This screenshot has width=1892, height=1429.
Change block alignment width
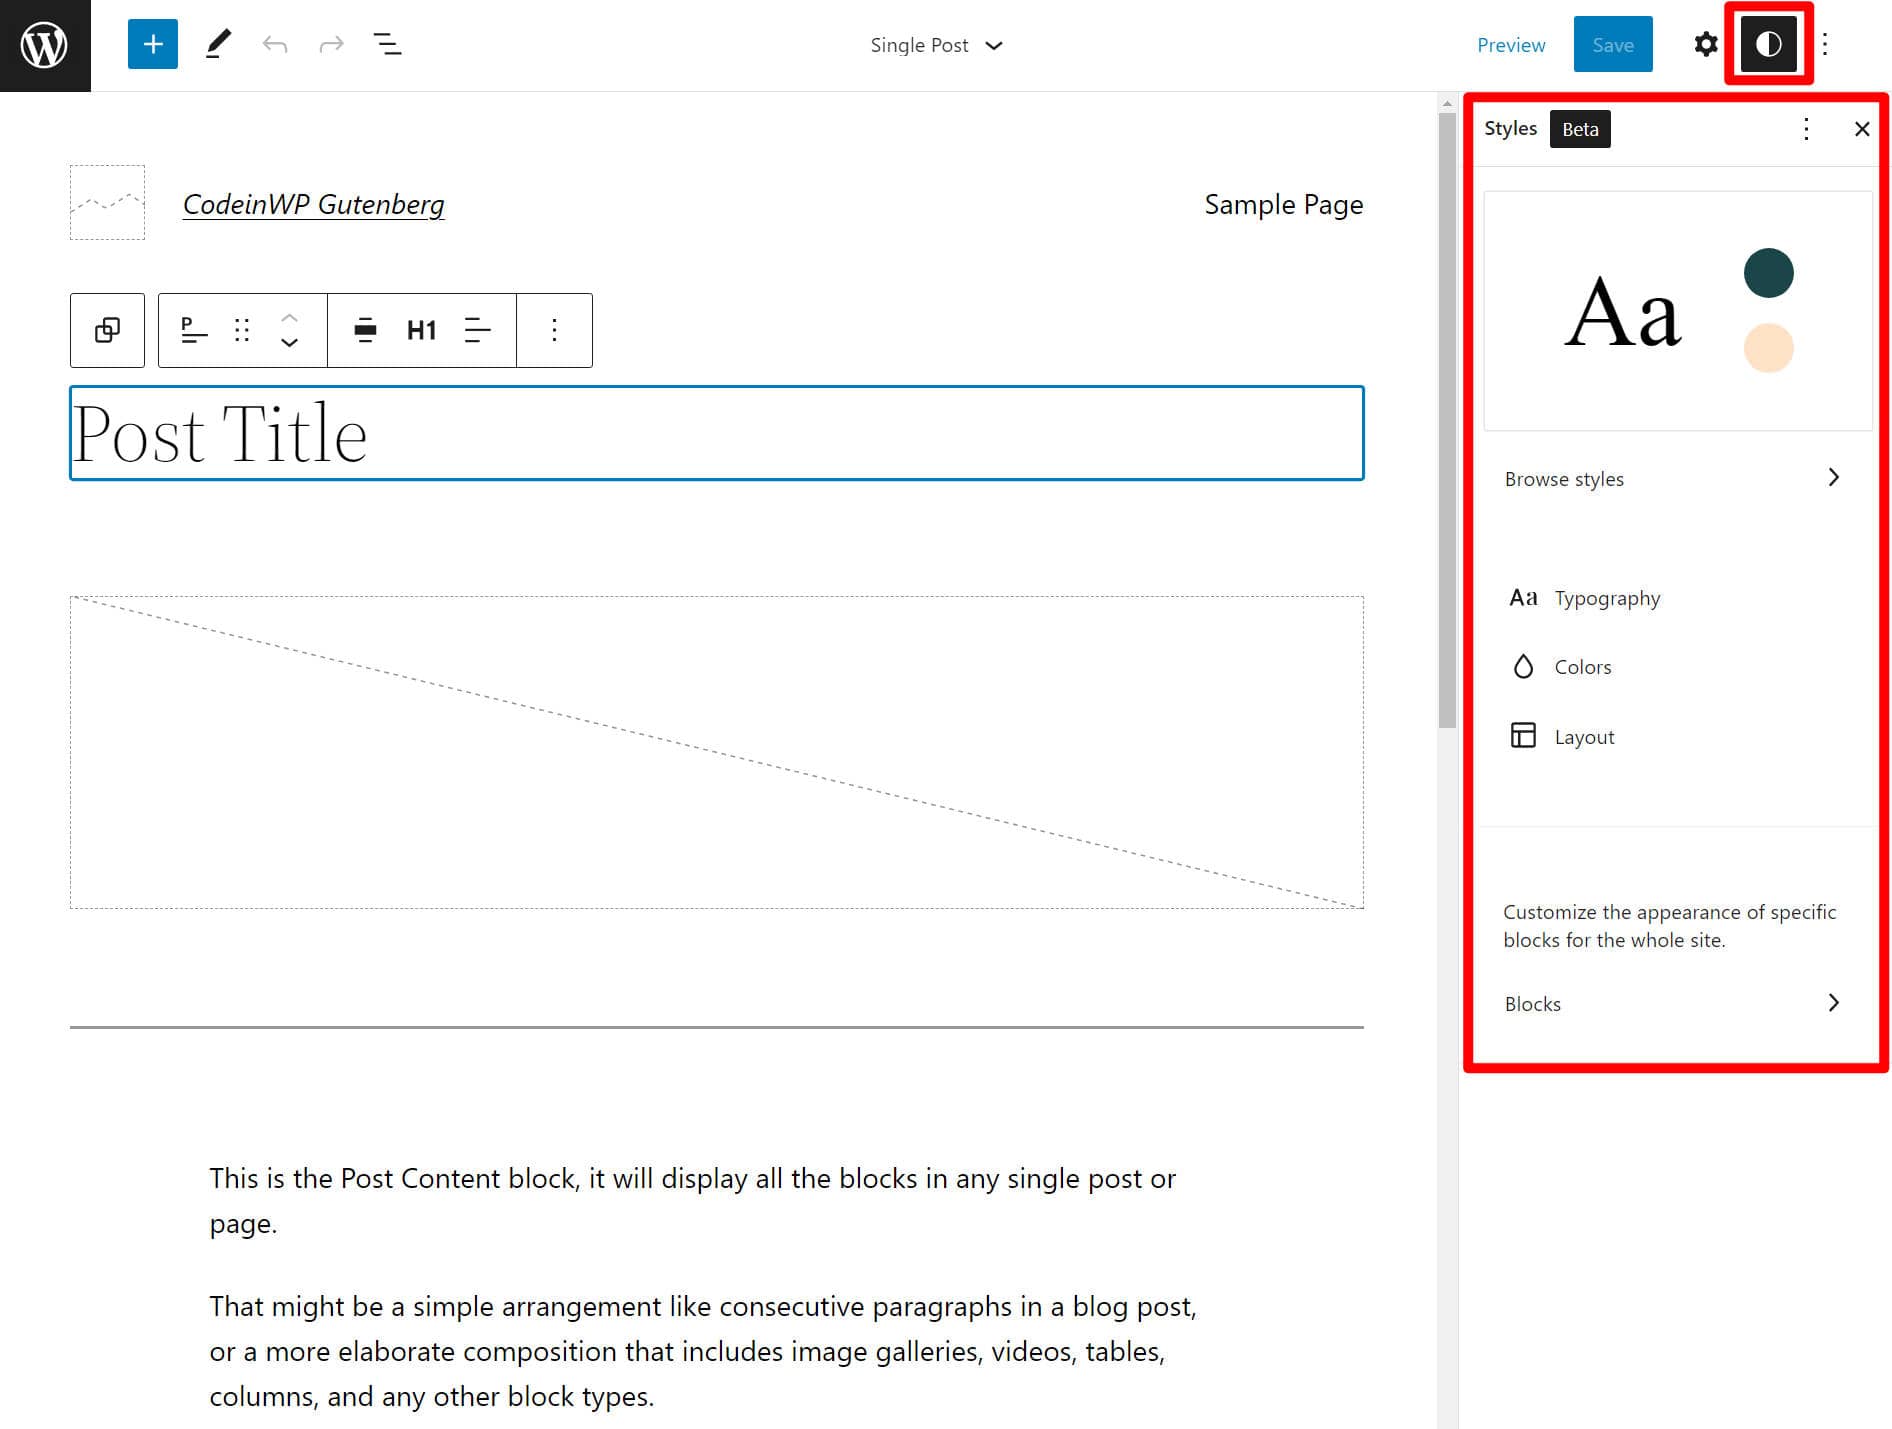tap(365, 330)
